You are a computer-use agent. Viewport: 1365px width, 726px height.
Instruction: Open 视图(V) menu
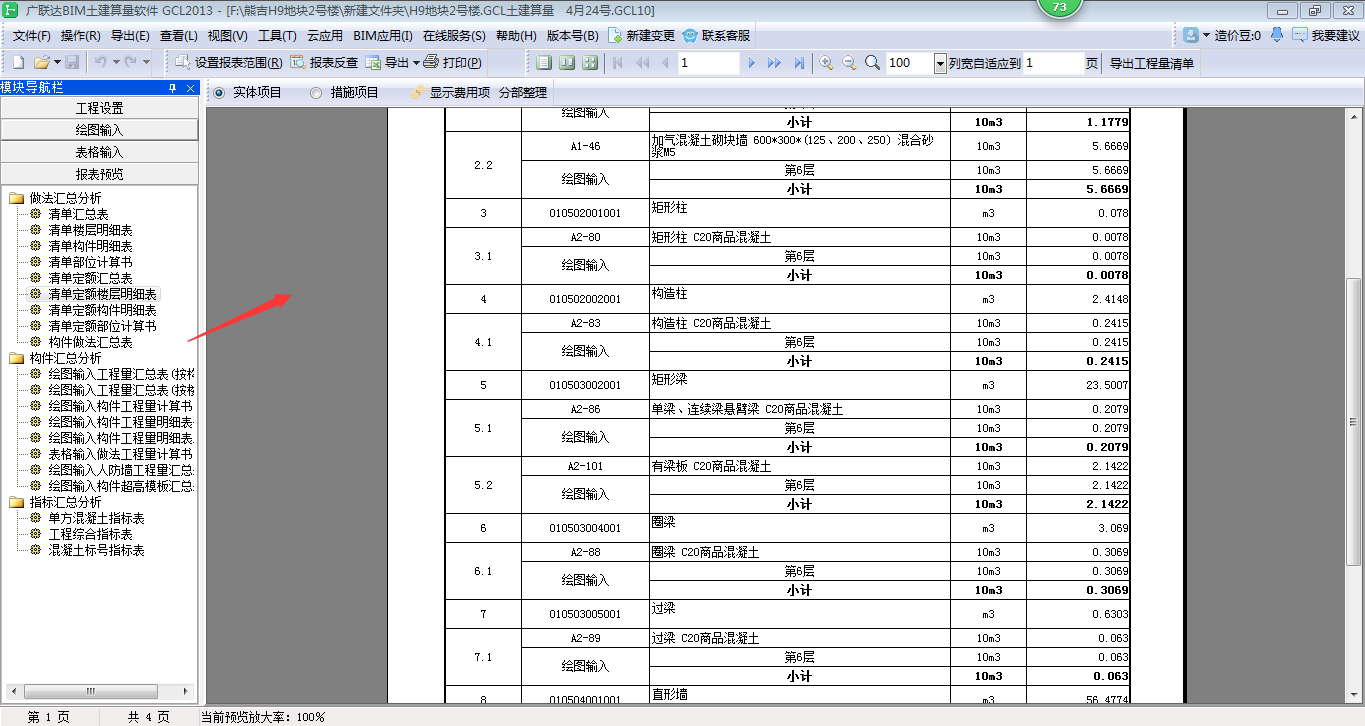[x=227, y=35]
